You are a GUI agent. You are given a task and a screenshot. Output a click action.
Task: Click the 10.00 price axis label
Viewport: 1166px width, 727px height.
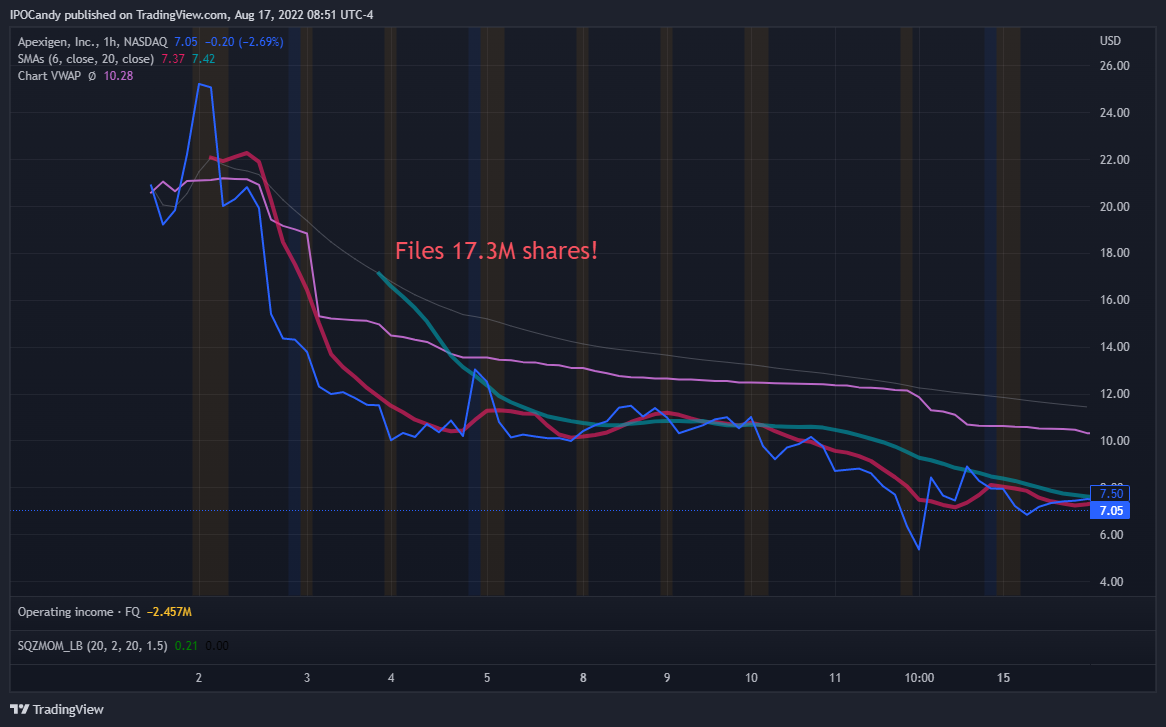[1115, 440]
